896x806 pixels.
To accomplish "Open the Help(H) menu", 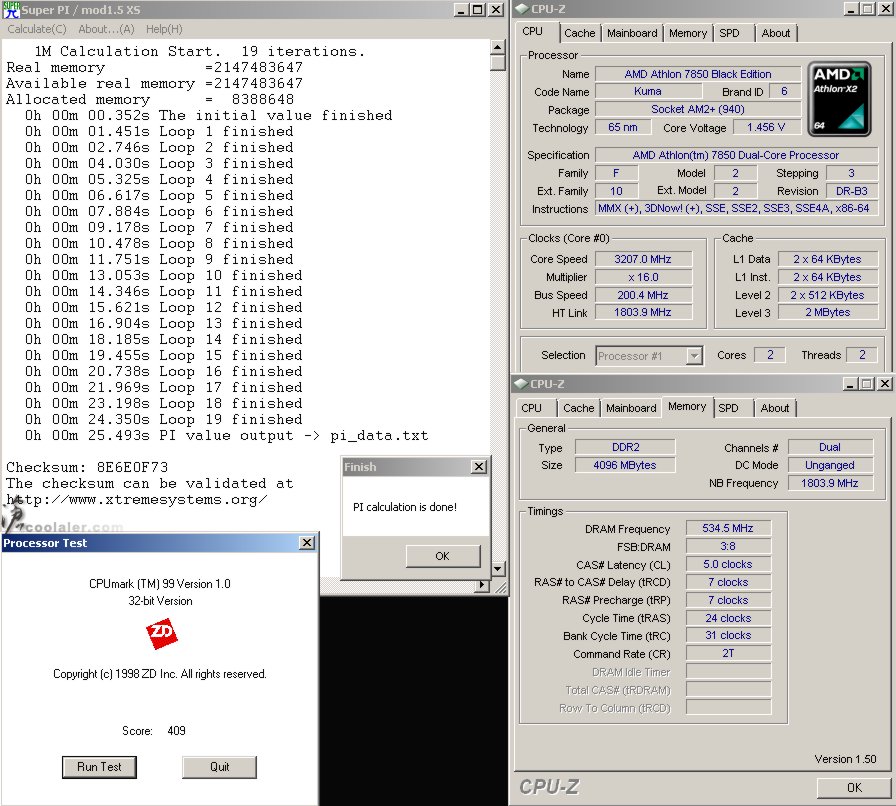I will point(164,29).
